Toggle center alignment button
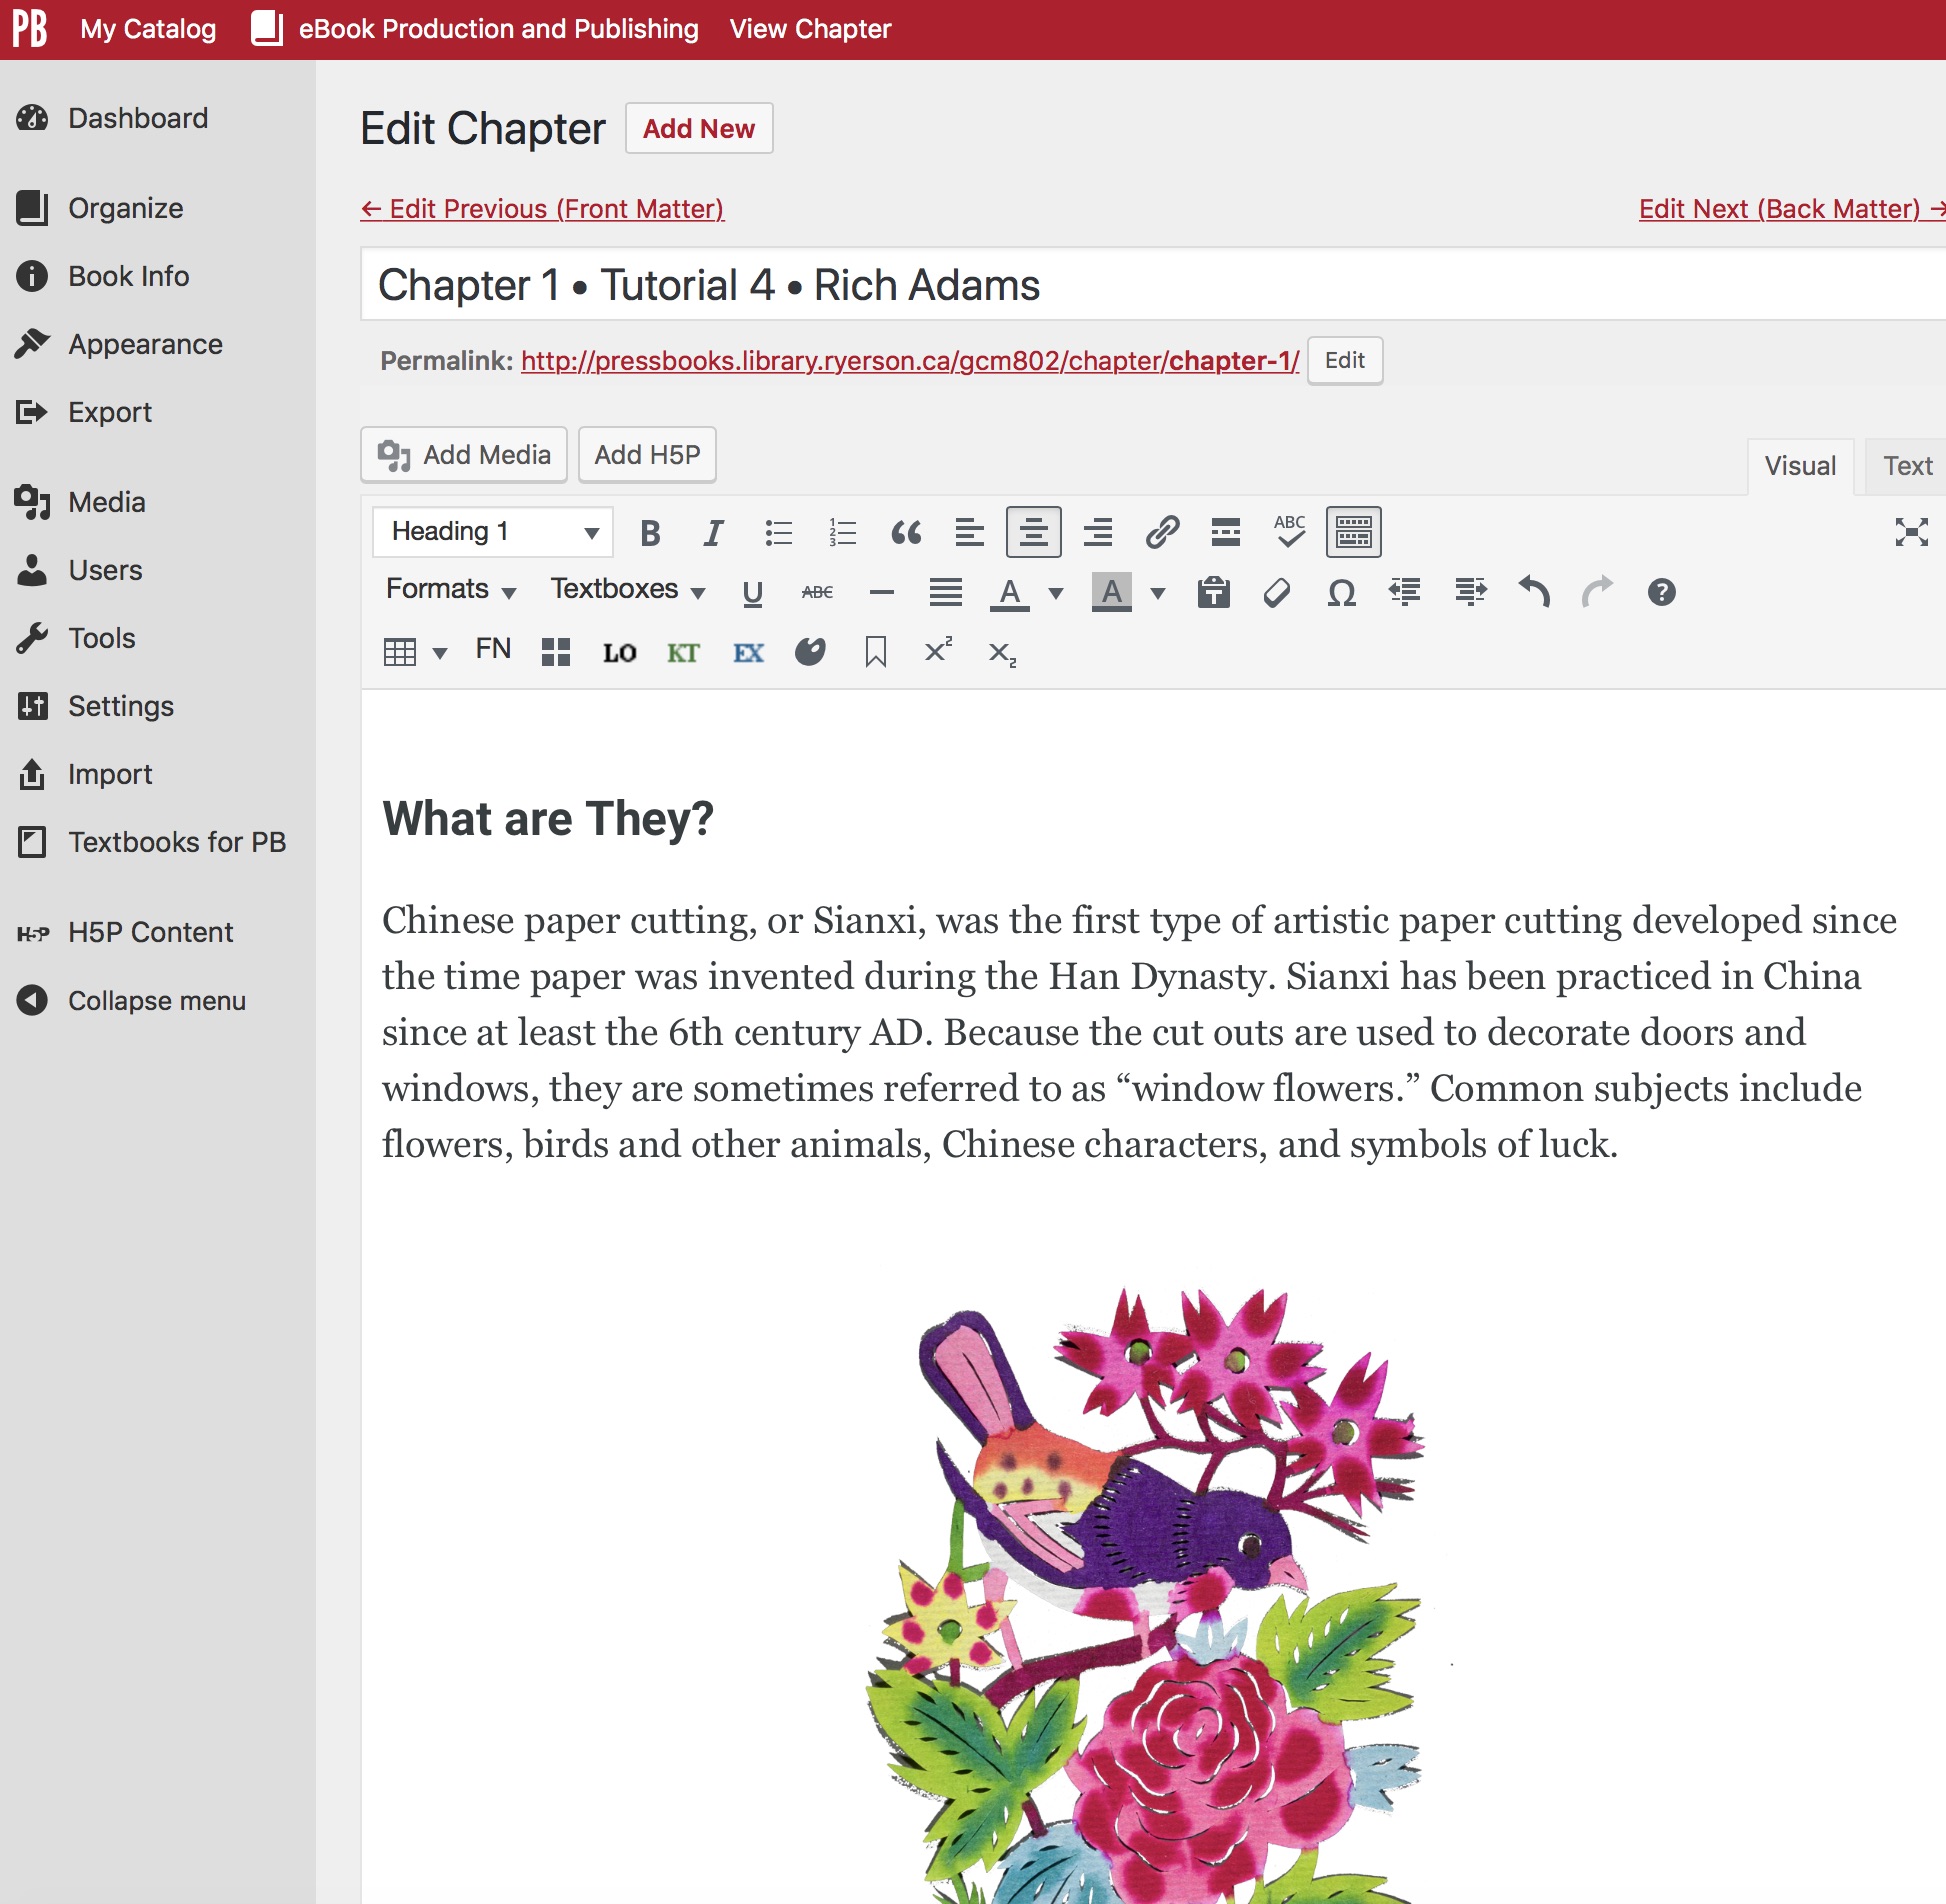1946x1904 pixels. coord(1034,532)
